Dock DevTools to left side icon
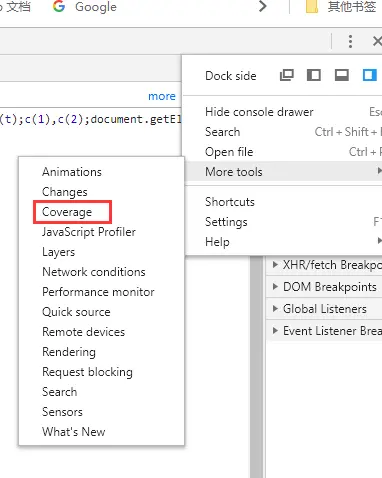 click(314, 75)
